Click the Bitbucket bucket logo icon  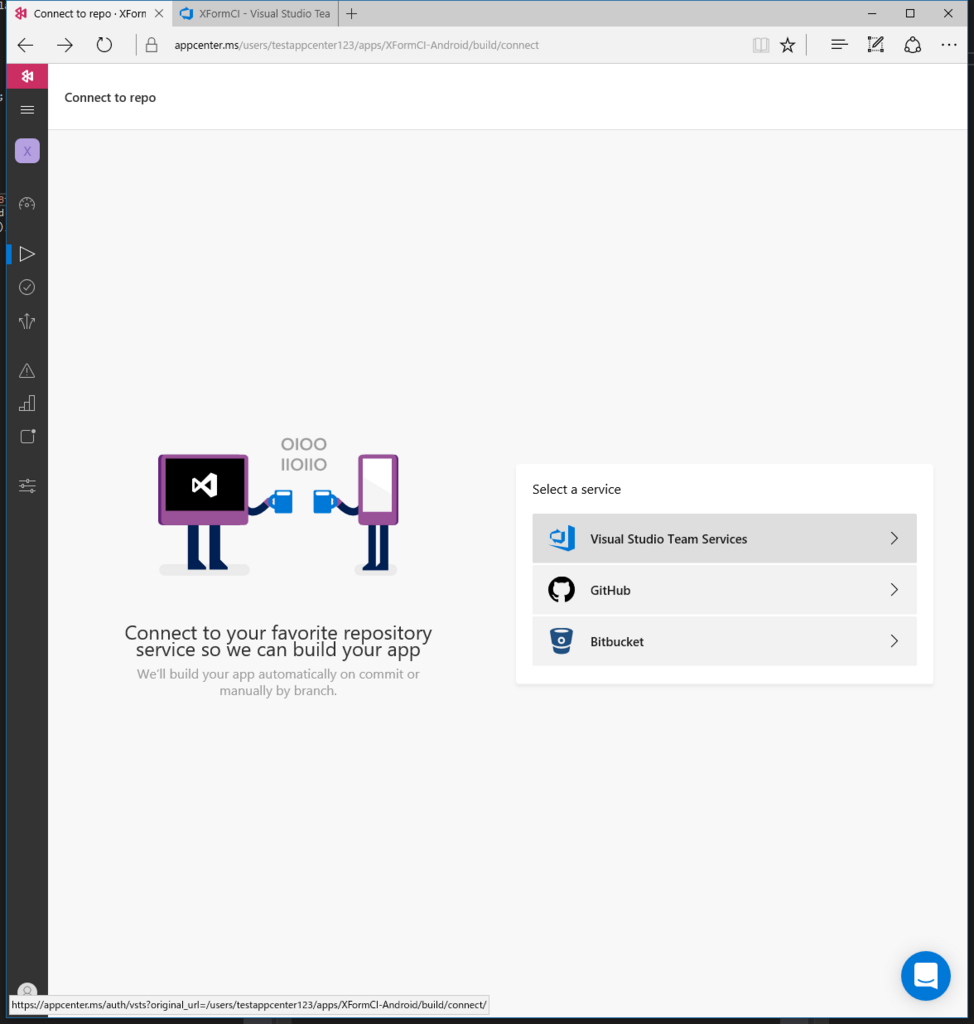click(561, 641)
